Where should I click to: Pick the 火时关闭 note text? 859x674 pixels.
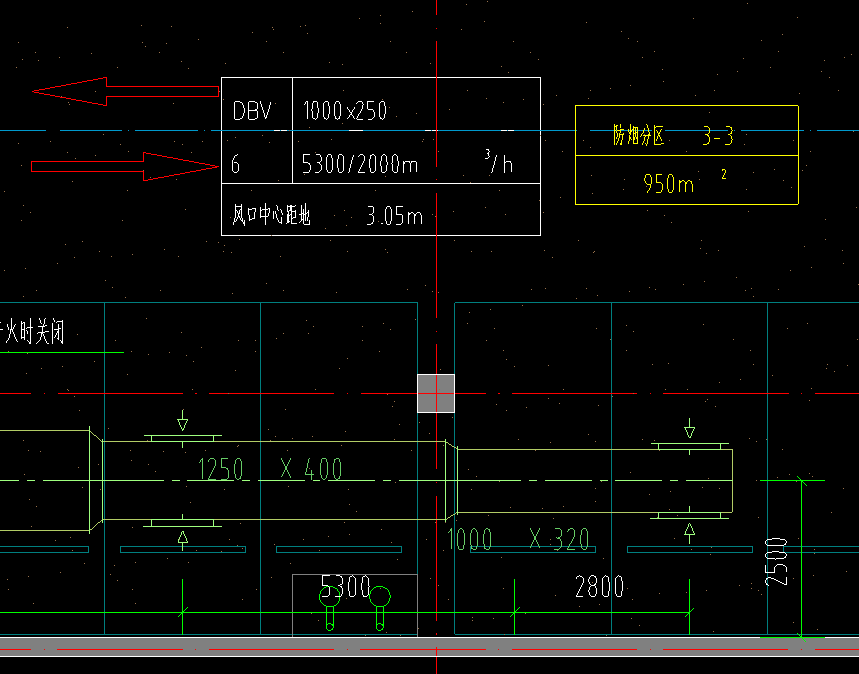[x=33, y=333]
